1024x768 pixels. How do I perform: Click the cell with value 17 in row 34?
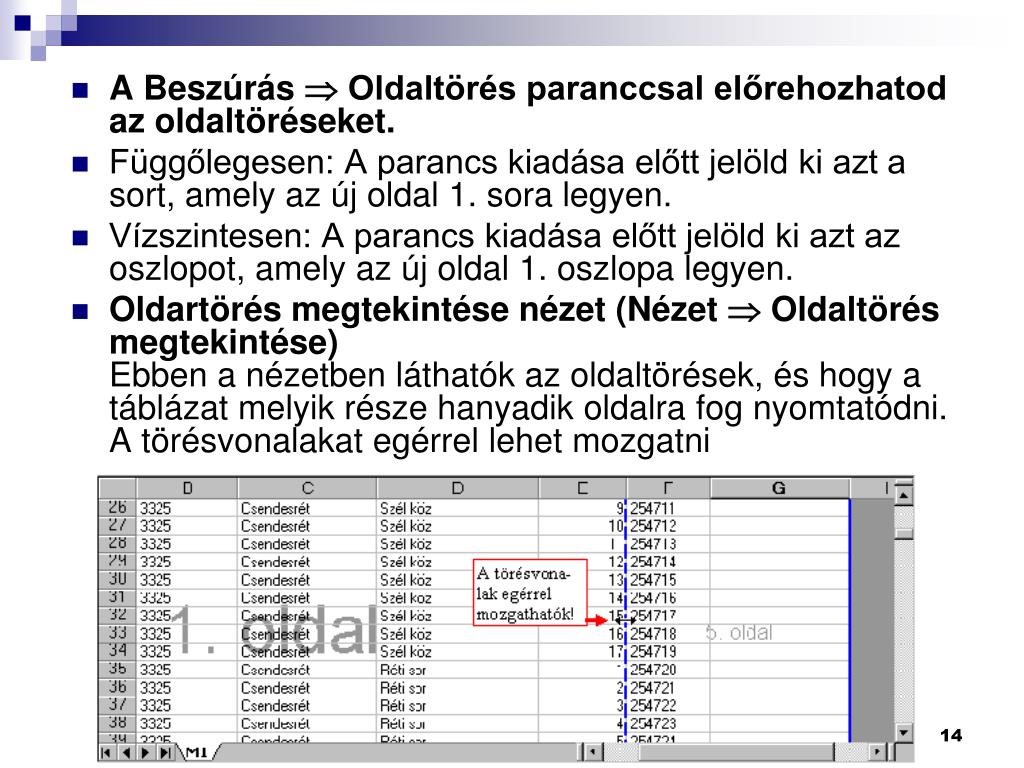click(583, 652)
